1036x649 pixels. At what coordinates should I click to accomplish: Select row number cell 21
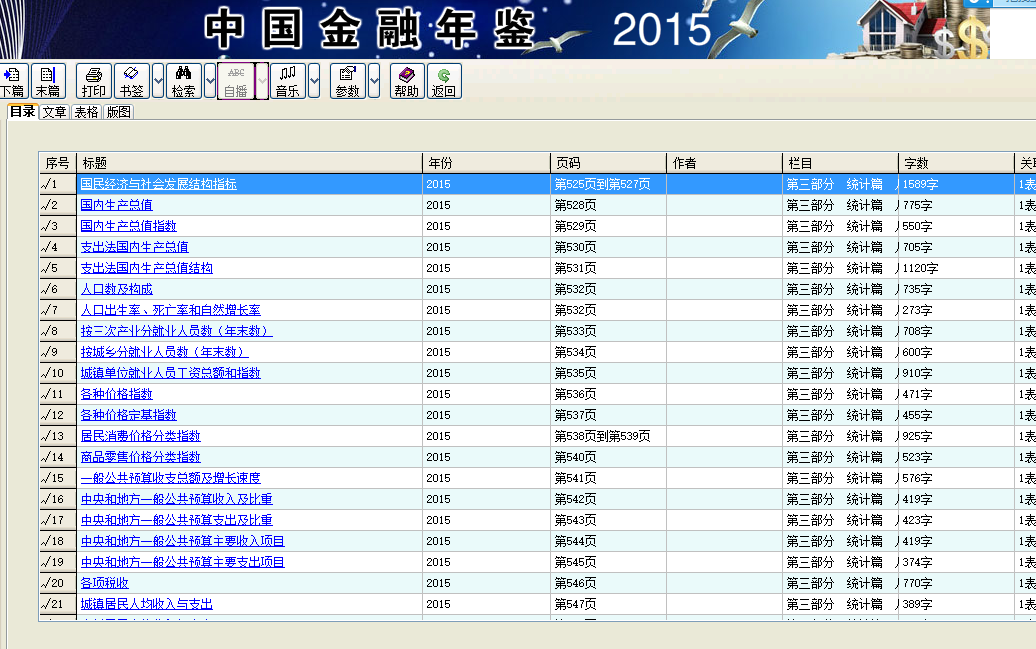pos(57,604)
